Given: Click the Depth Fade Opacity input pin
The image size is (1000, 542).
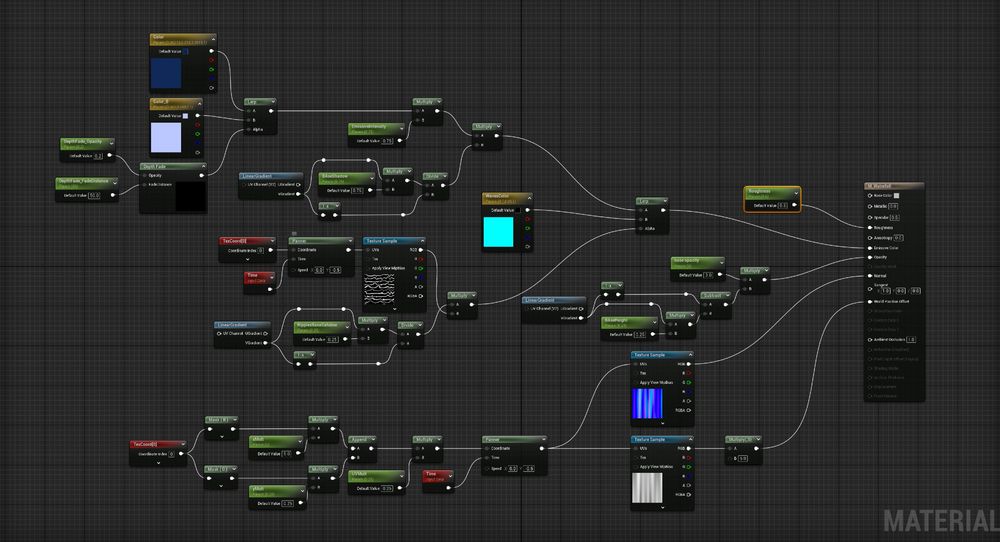Looking at the screenshot, I should (145, 175).
